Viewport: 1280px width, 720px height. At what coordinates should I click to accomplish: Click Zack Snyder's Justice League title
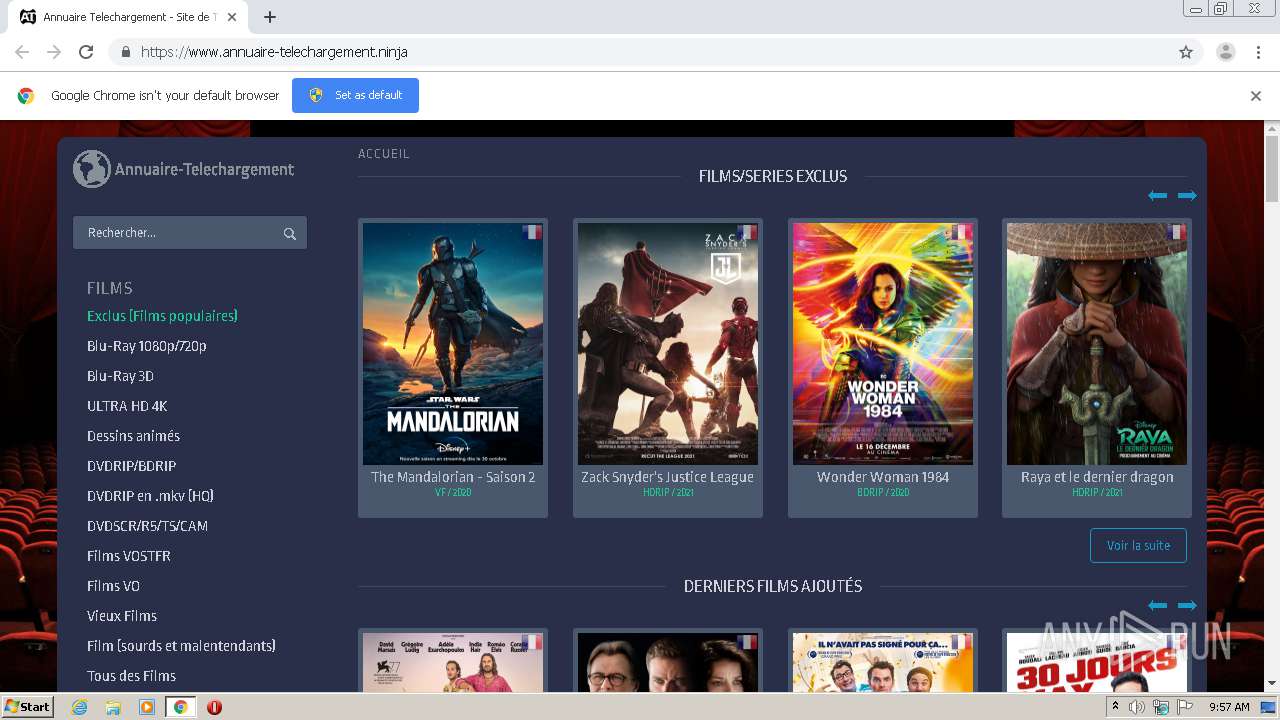point(668,477)
